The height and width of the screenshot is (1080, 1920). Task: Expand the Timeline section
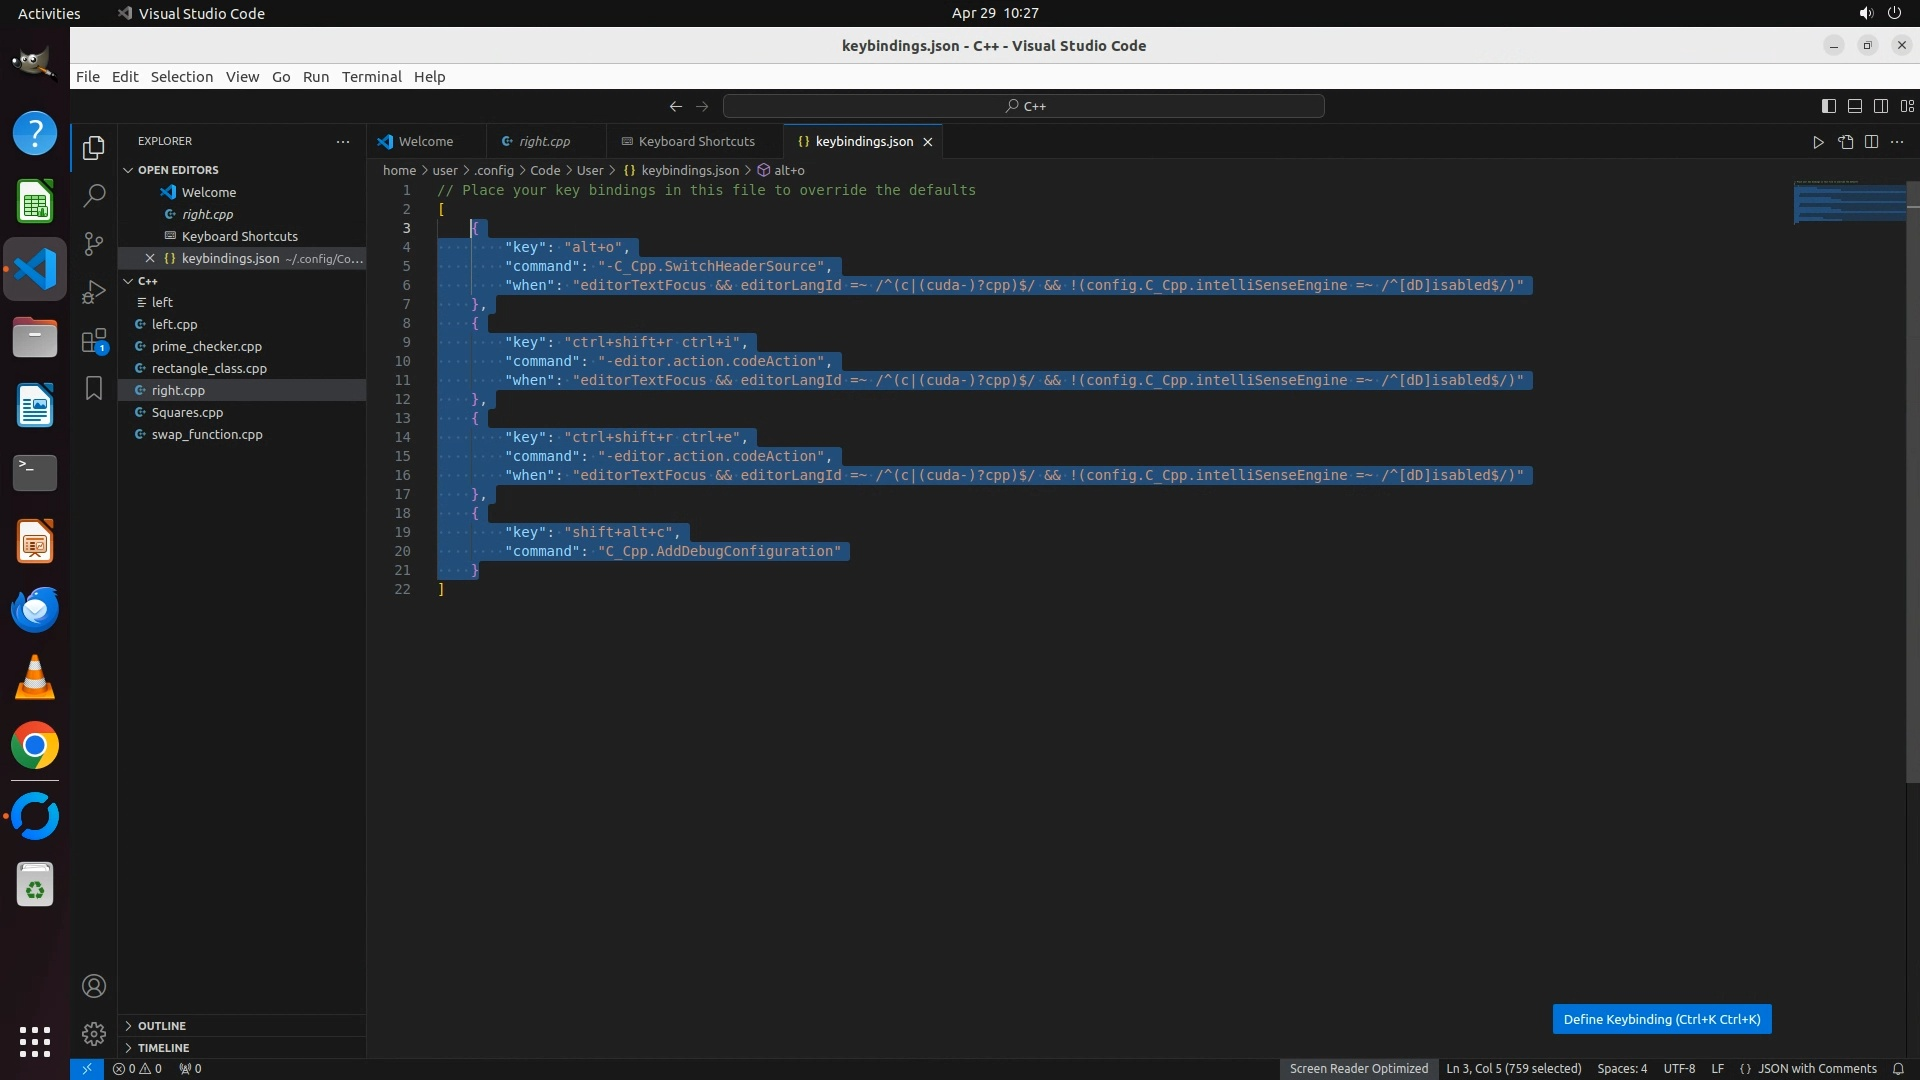tap(163, 1048)
